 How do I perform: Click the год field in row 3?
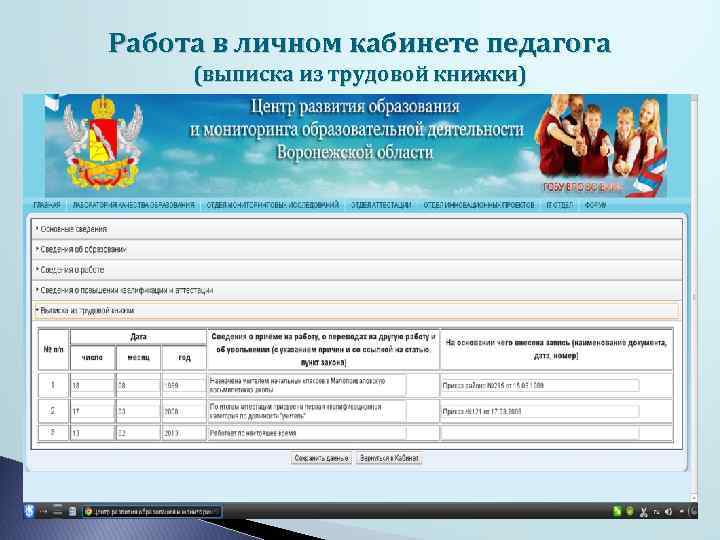click(x=184, y=433)
